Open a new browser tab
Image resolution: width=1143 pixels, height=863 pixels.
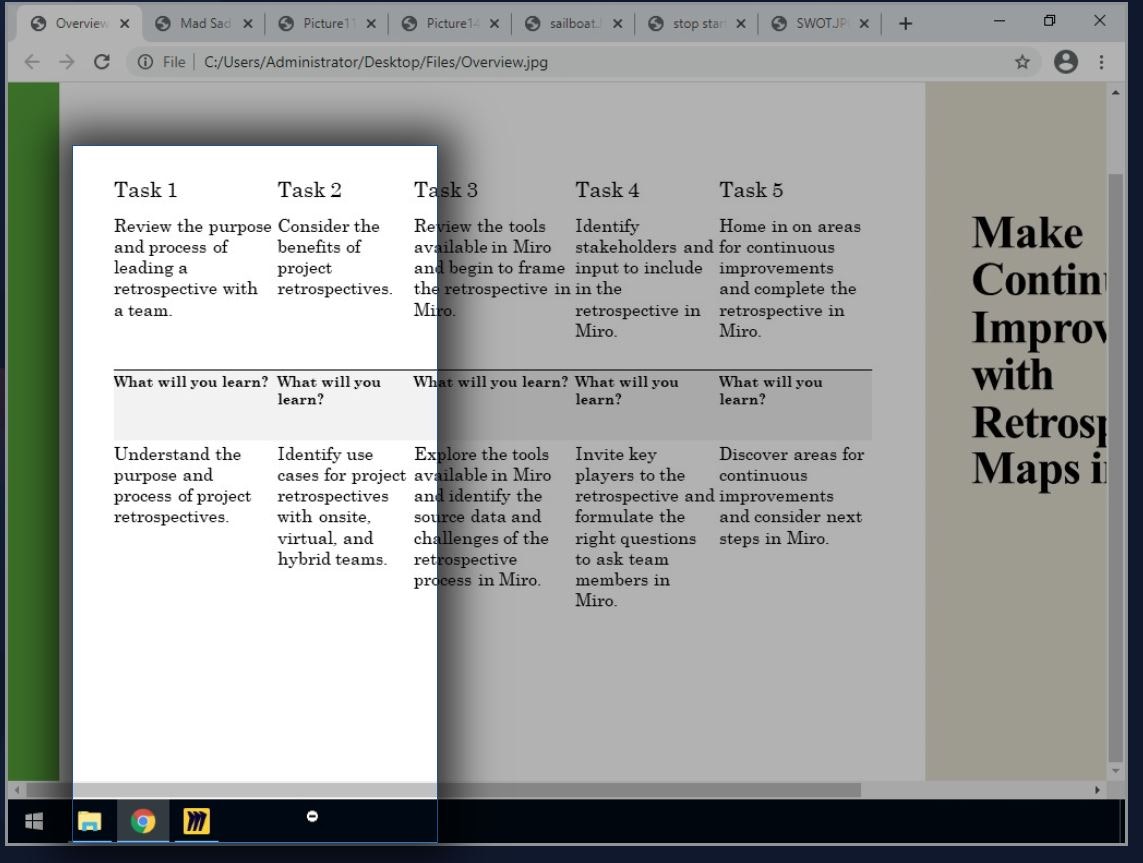pyautogui.click(x=905, y=23)
